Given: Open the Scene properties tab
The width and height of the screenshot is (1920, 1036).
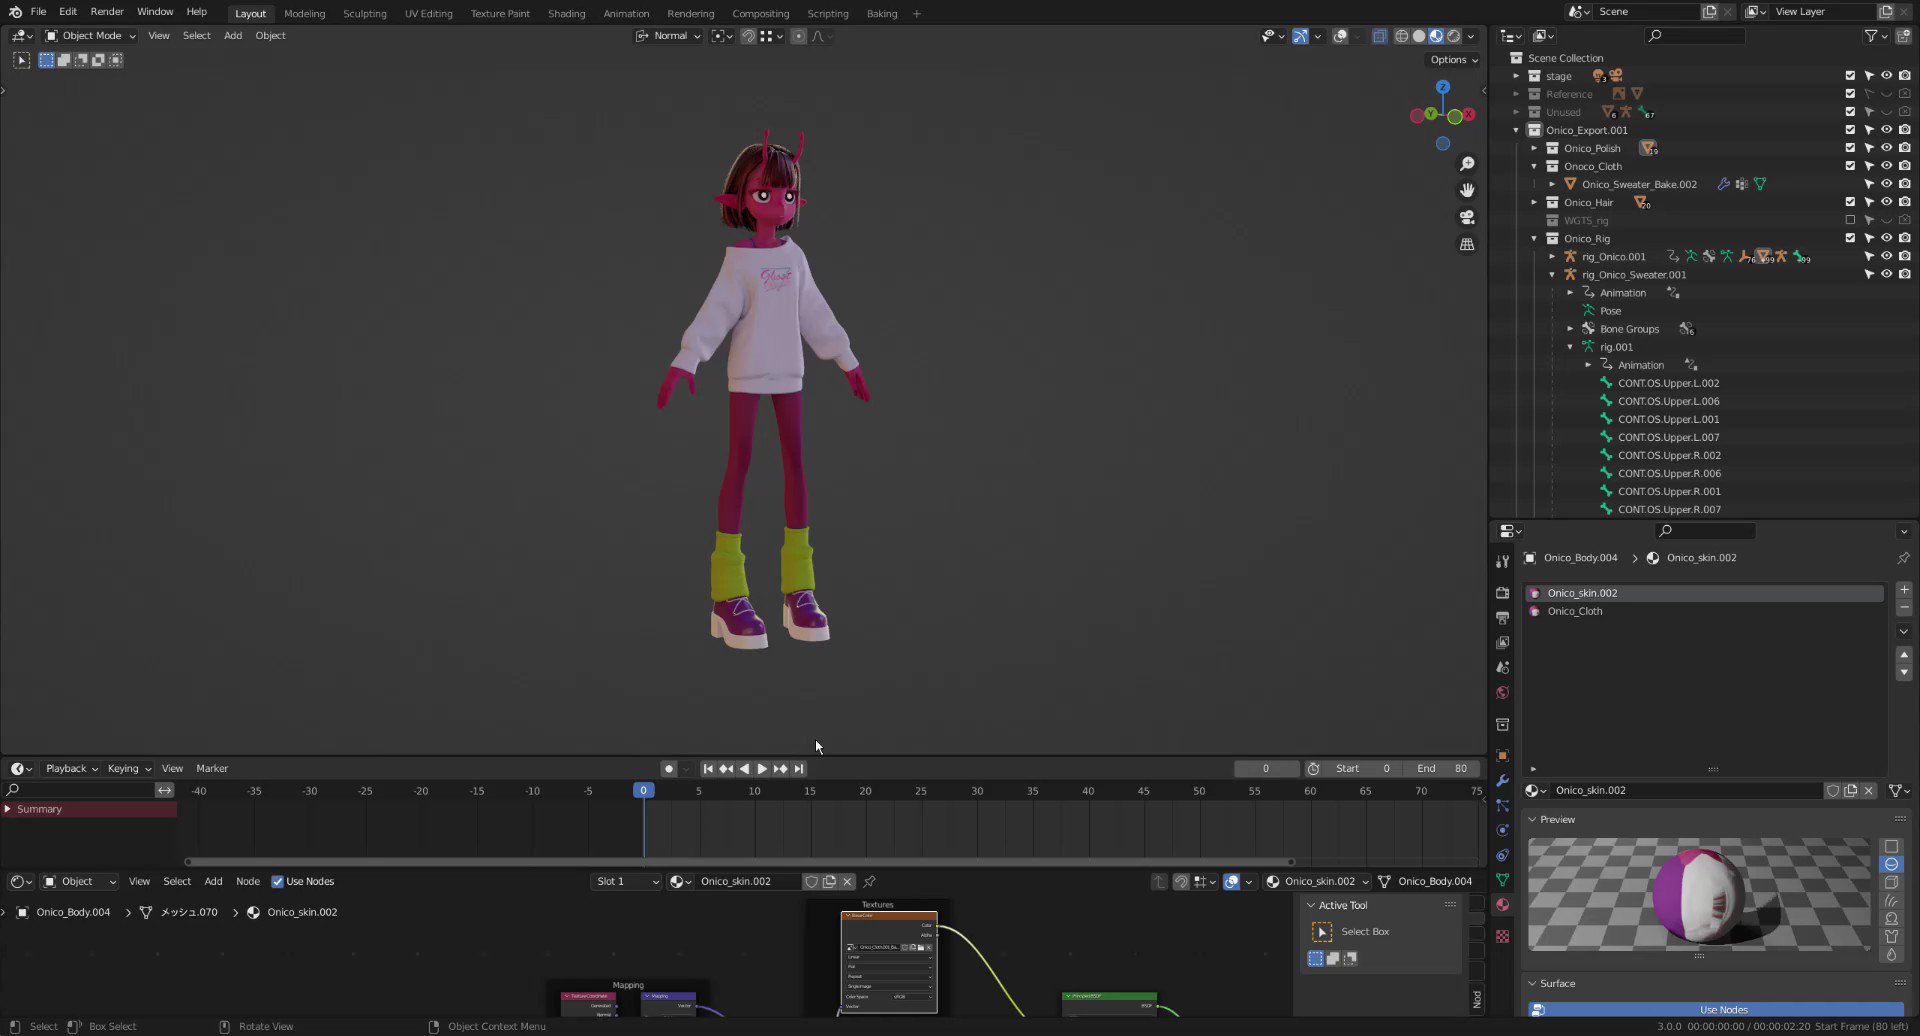Looking at the screenshot, I should point(1502,668).
